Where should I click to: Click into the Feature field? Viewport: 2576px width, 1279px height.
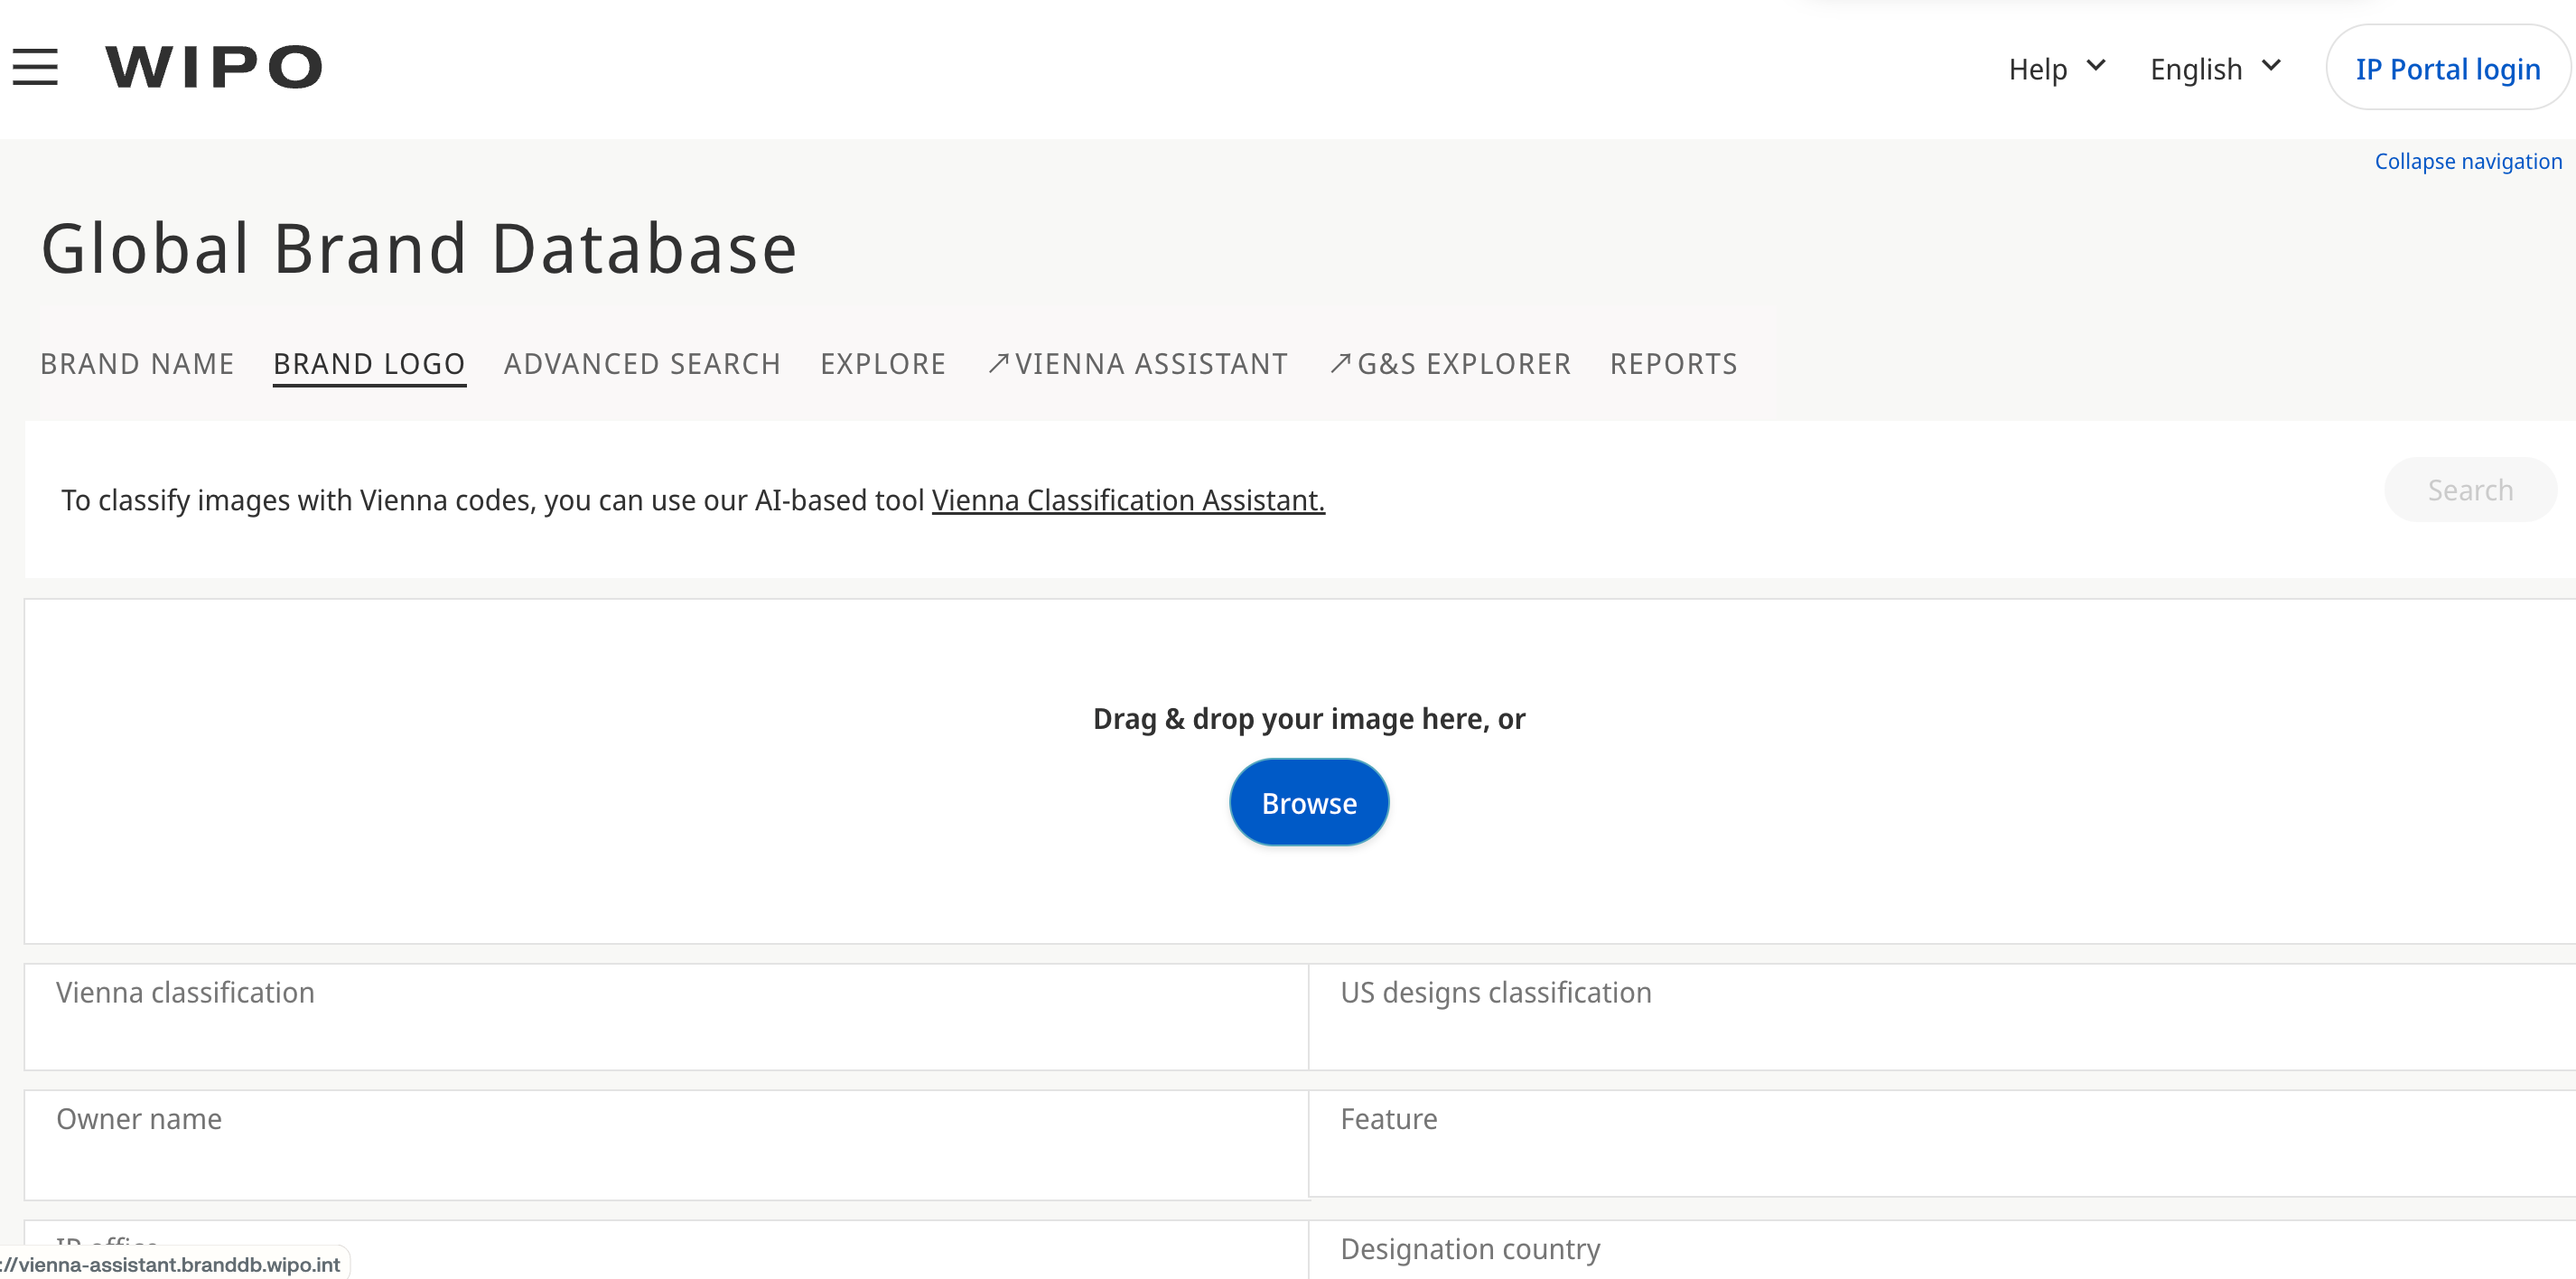click(1942, 1143)
